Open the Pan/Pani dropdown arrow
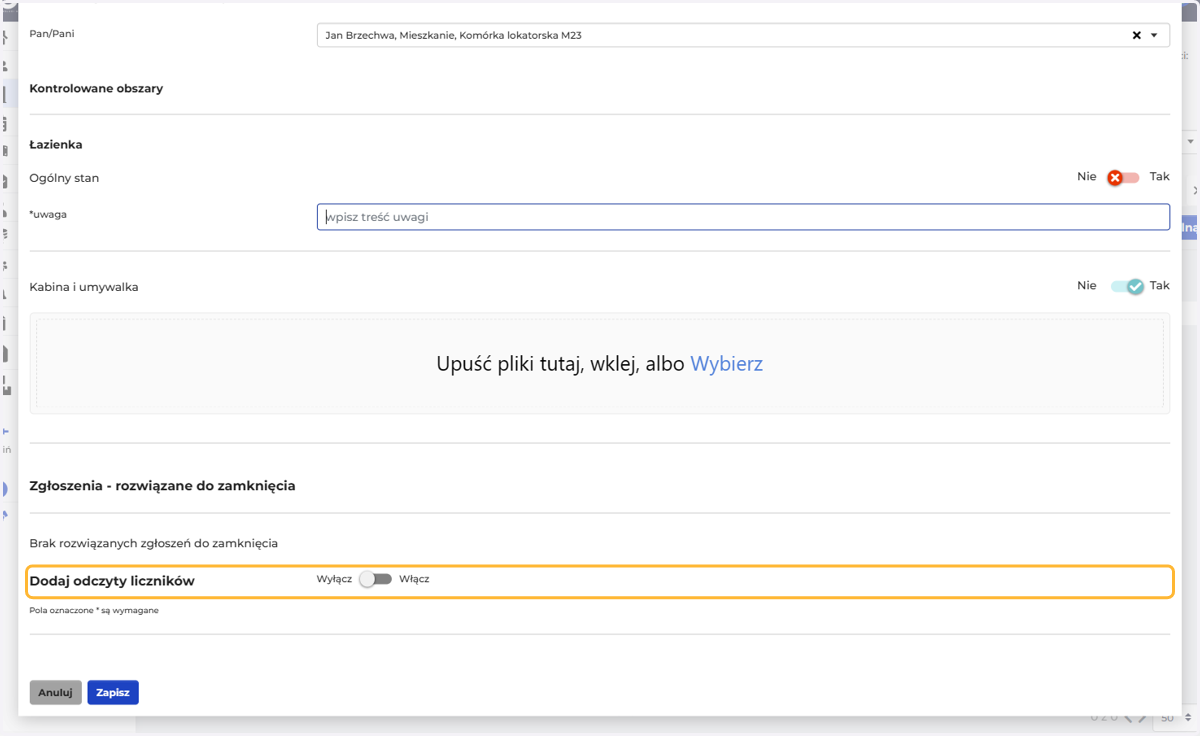Screen dimensions: 1200x736 click(x=1155, y=35)
